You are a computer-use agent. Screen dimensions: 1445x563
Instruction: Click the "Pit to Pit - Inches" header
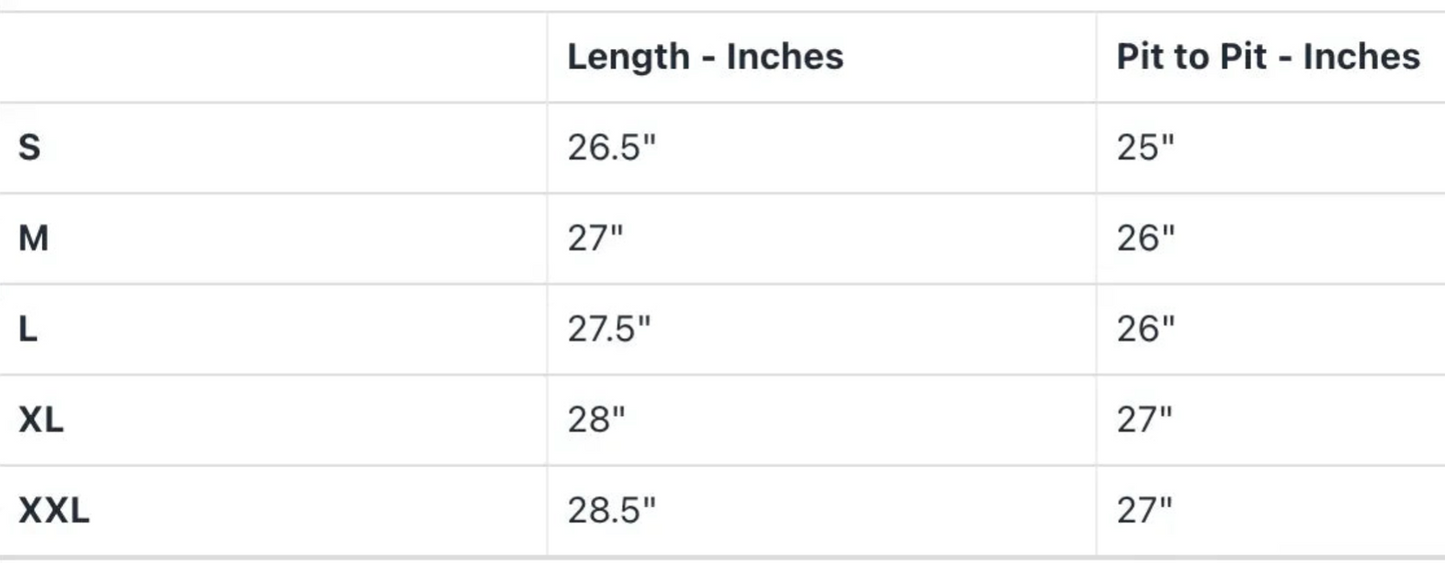[x=1267, y=57]
